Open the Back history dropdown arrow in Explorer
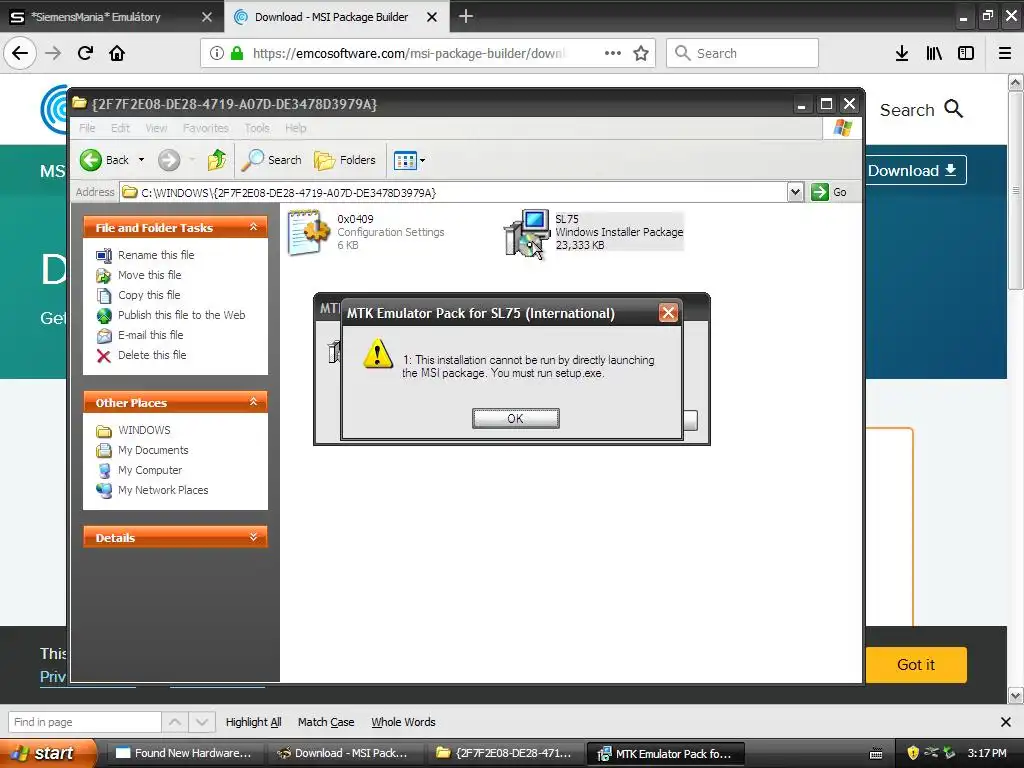This screenshot has height=768, width=1024. tap(141, 160)
